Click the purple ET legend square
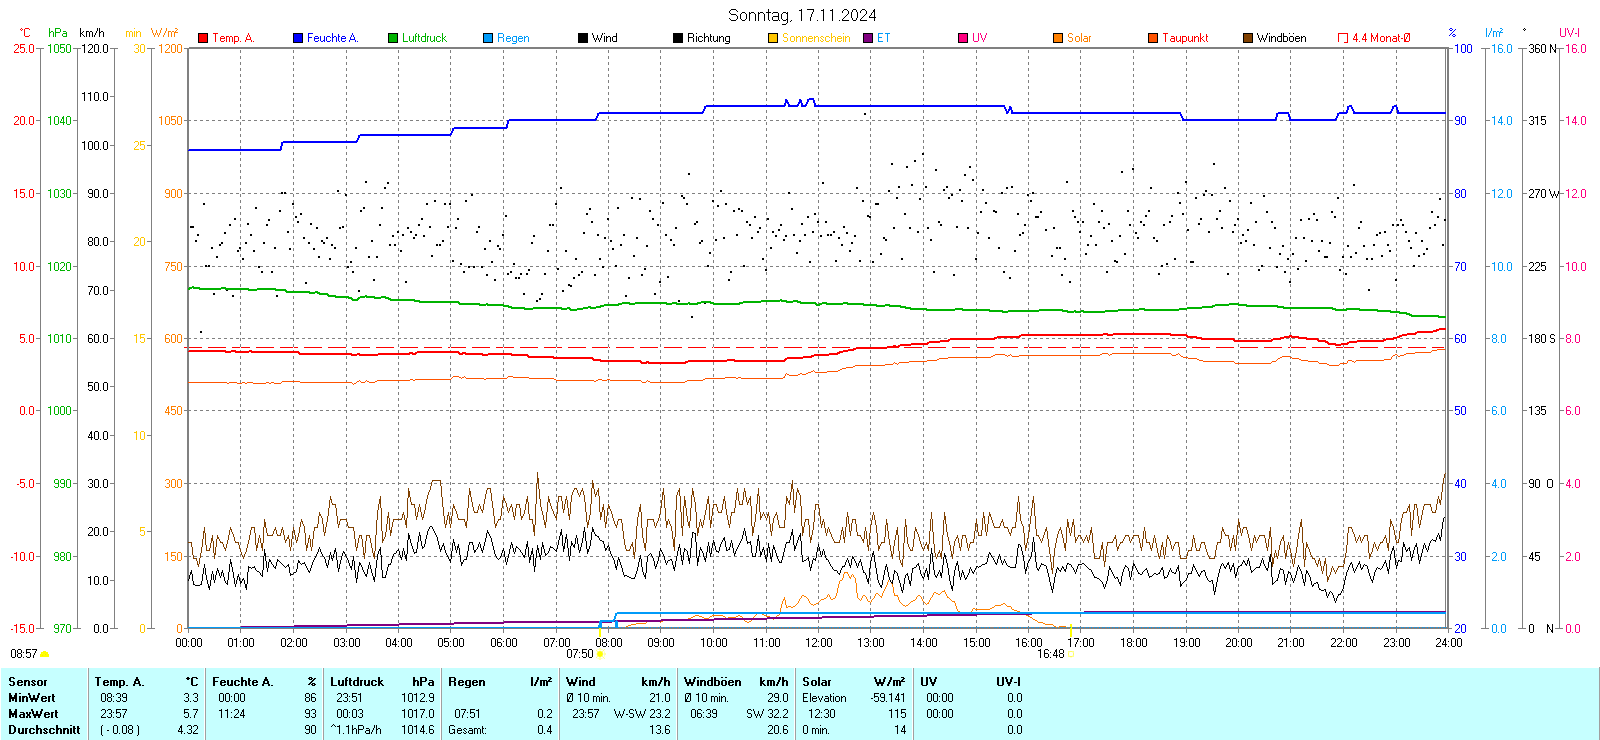The image size is (1600, 740). click(868, 38)
